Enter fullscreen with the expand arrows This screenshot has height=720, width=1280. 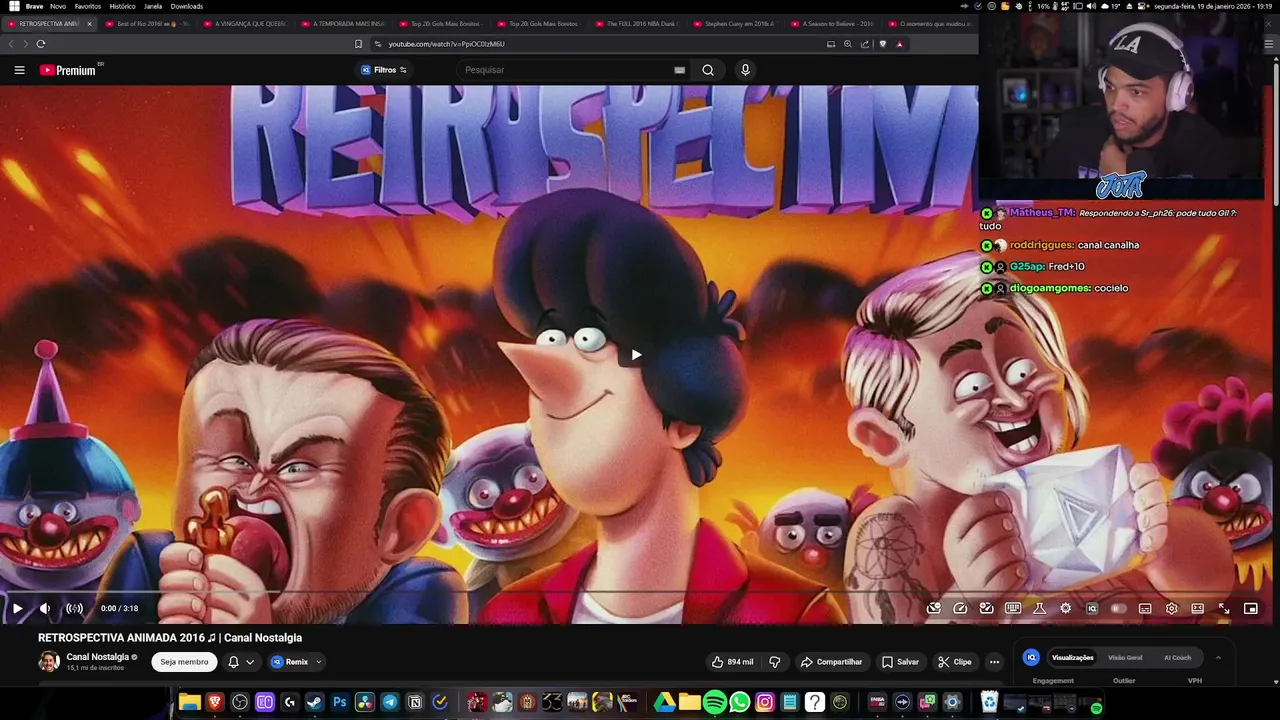[1224, 608]
